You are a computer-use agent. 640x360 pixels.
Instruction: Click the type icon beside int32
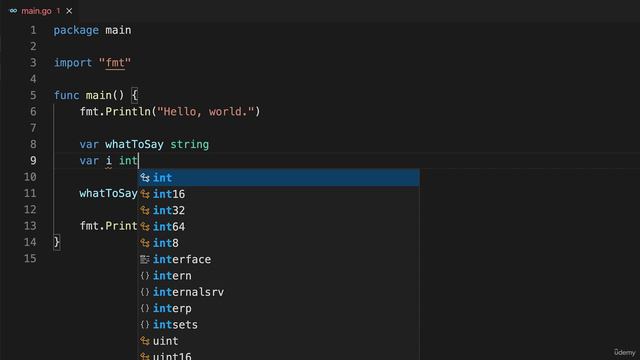145,211
